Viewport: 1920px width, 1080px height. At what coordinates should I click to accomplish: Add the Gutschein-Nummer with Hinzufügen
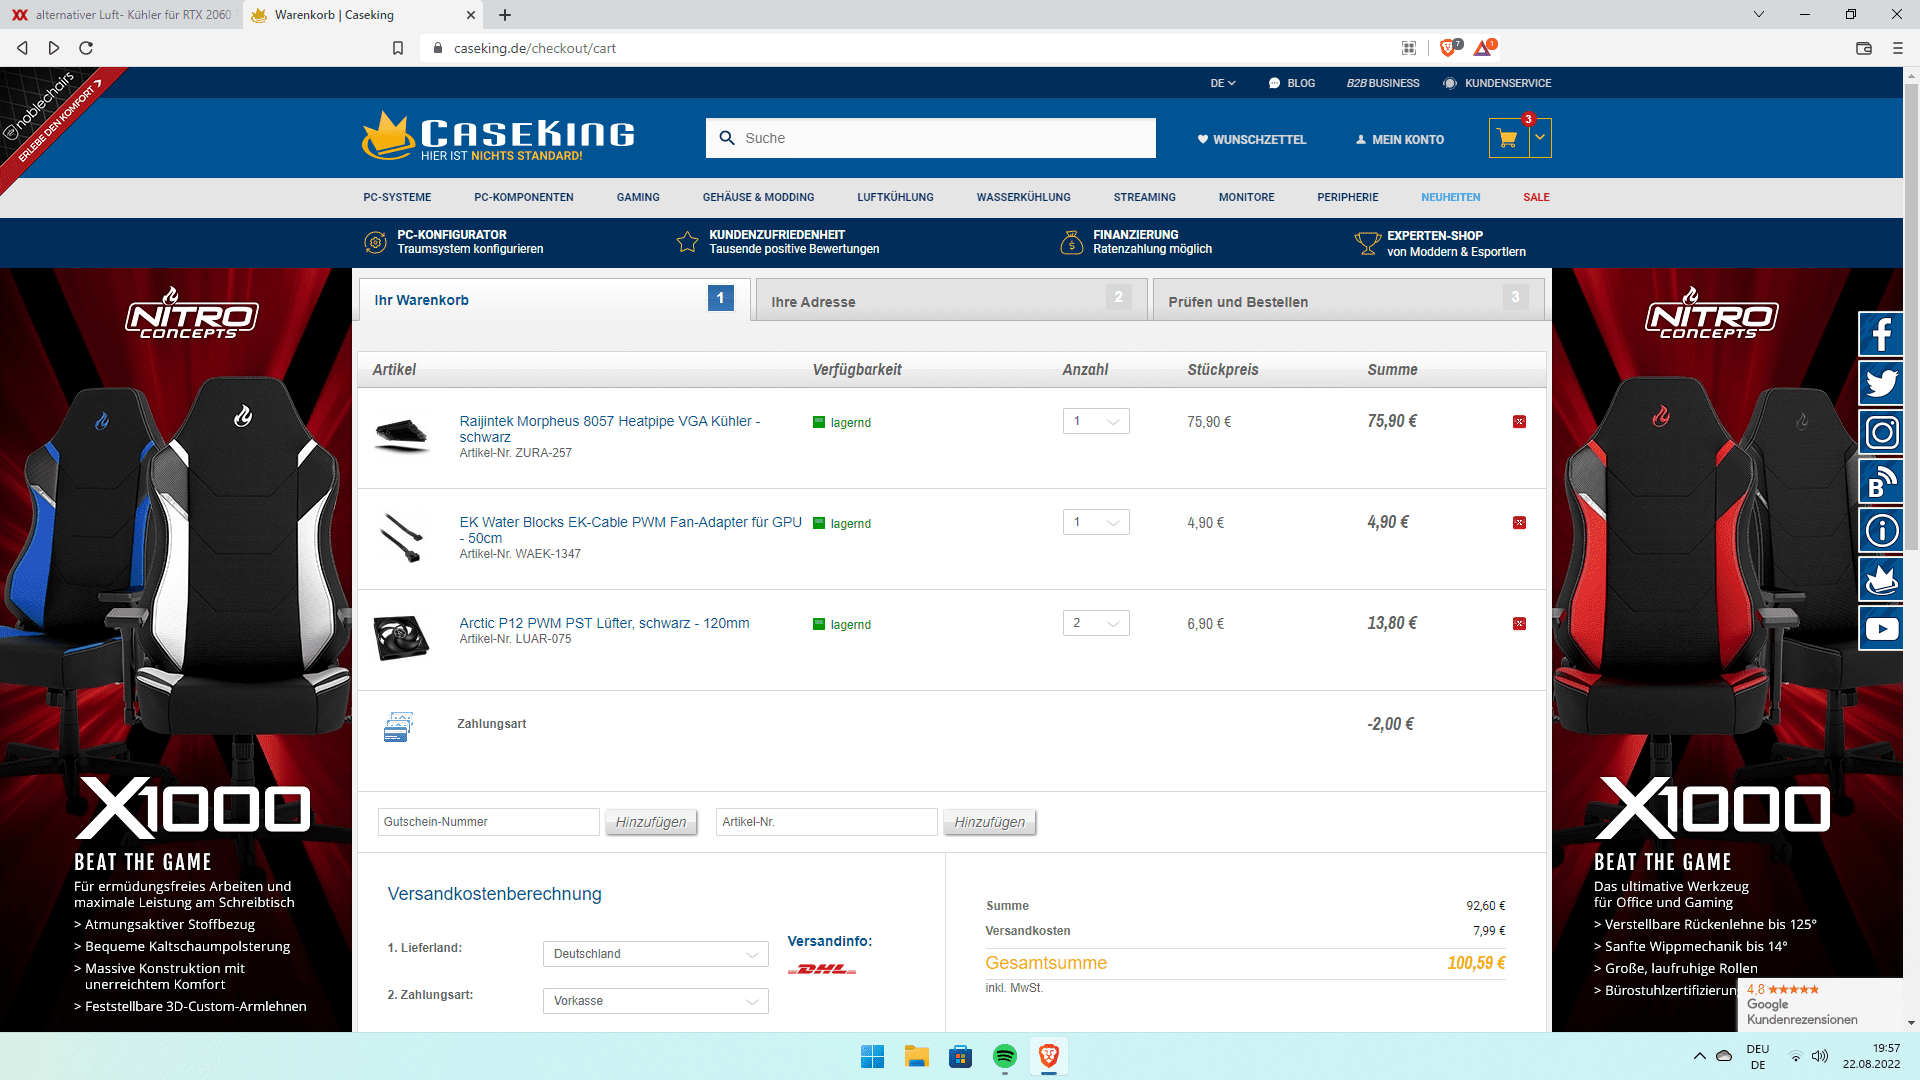651,822
